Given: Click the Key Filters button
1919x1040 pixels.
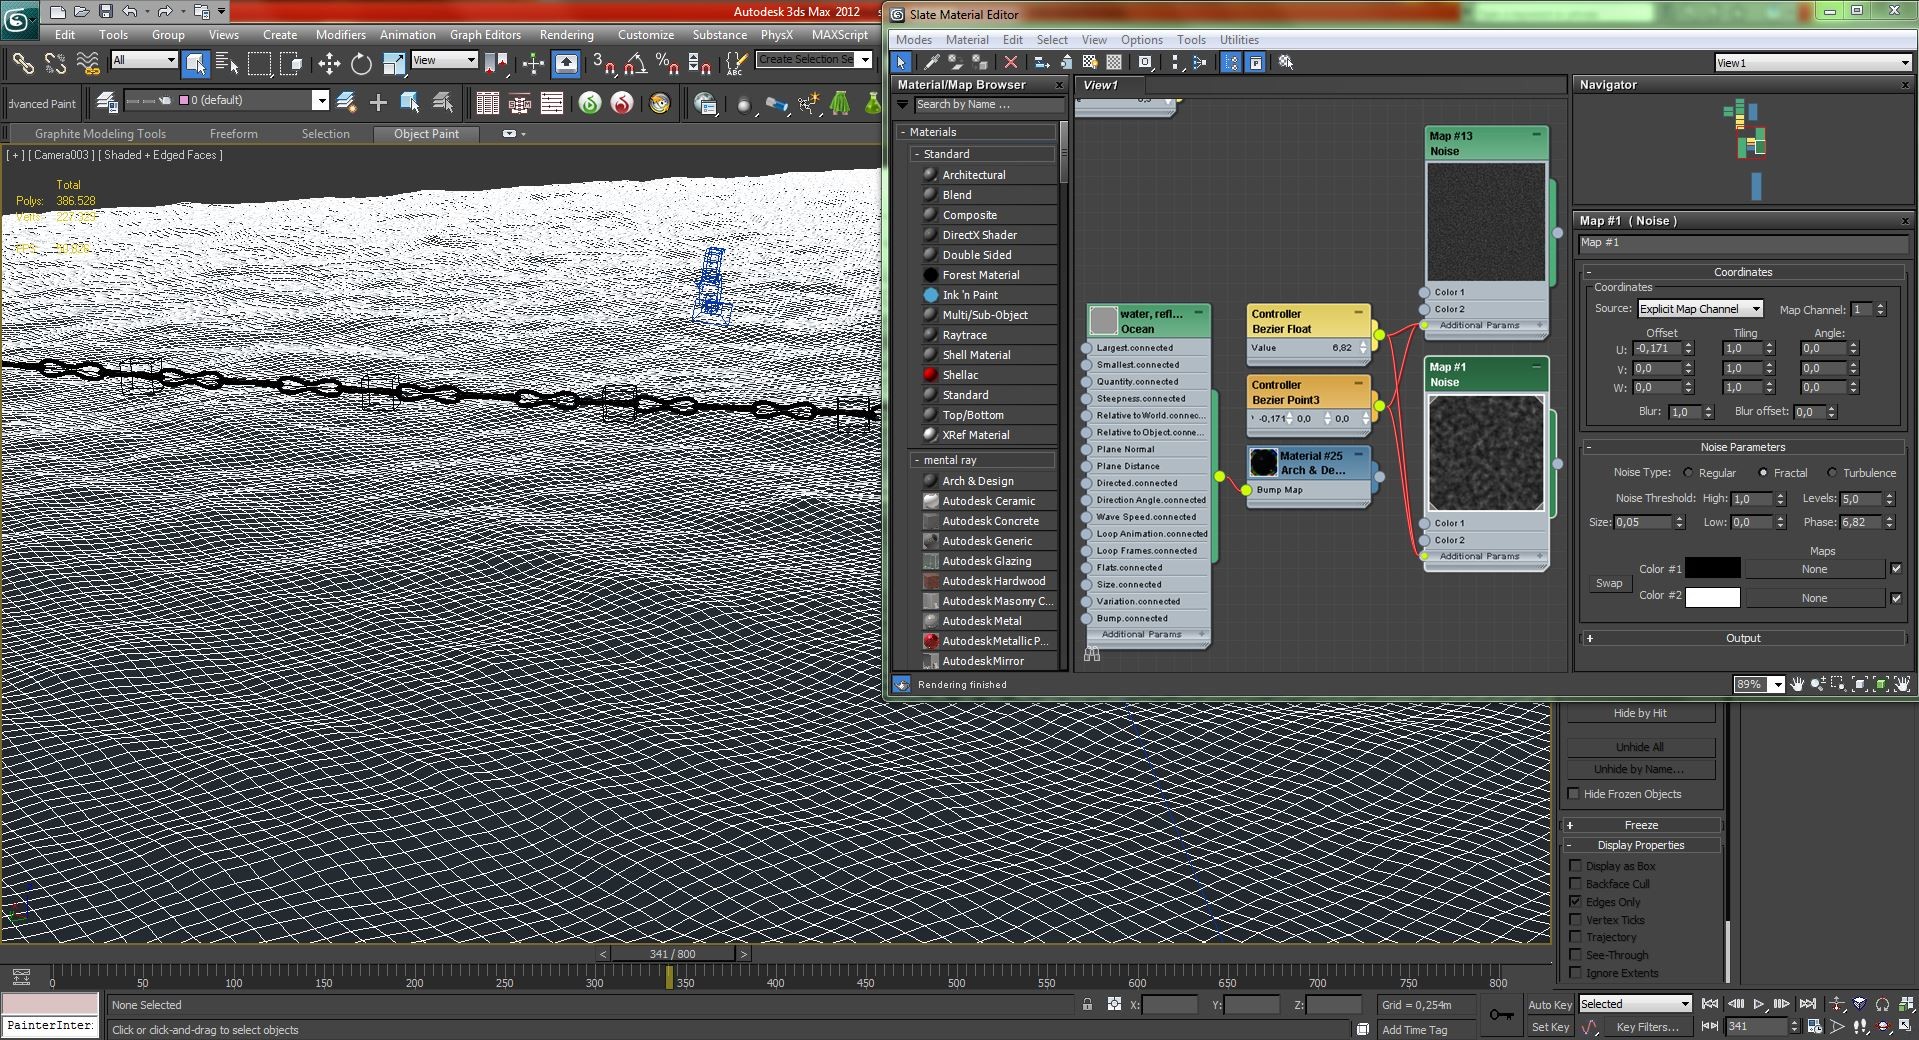Looking at the screenshot, I should [x=1647, y=1027].
